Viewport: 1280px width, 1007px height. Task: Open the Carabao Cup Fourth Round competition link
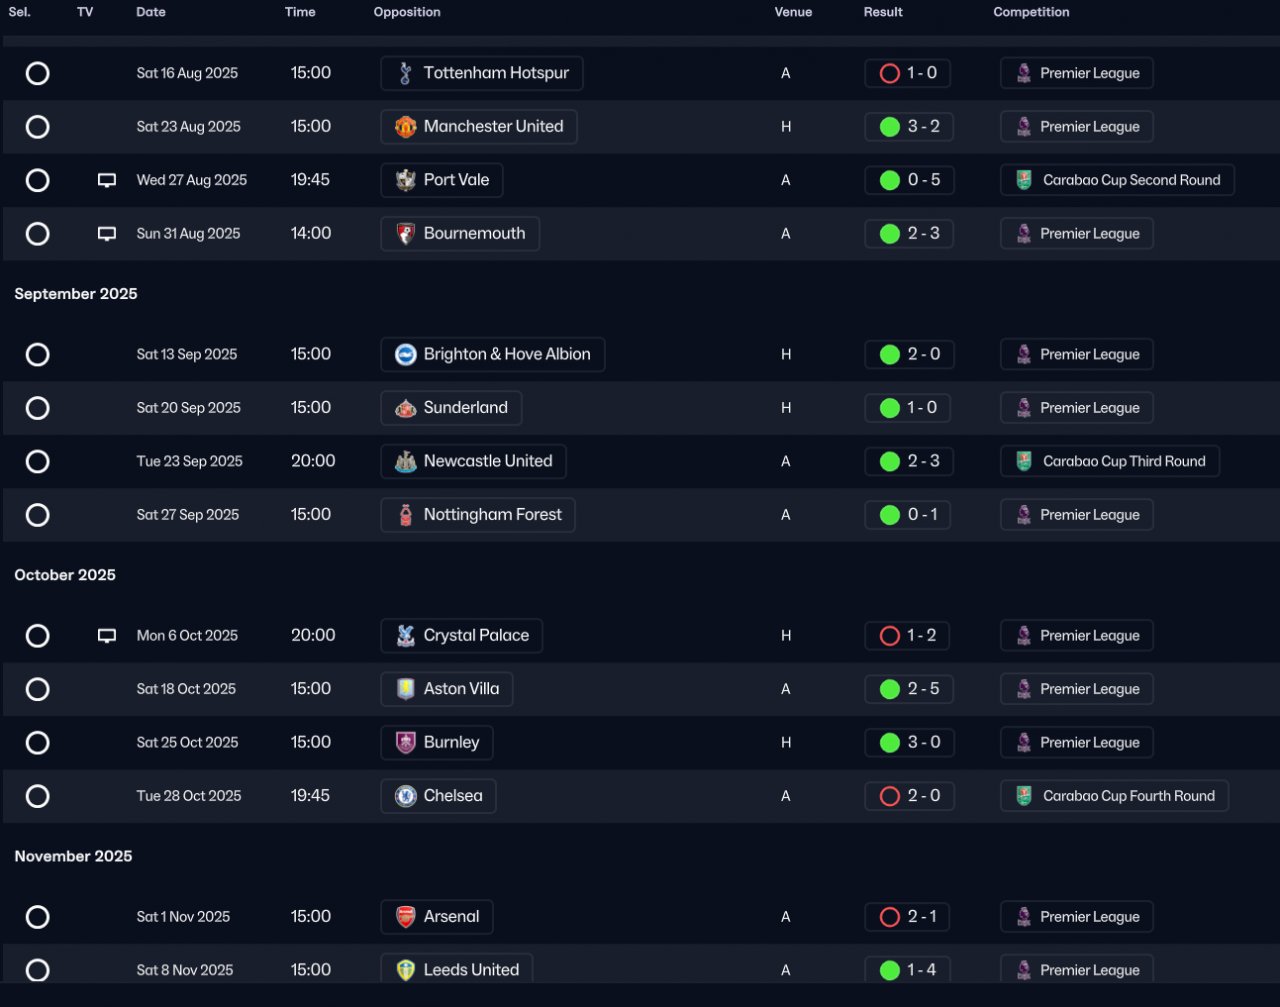click(x=1114, y=796)
